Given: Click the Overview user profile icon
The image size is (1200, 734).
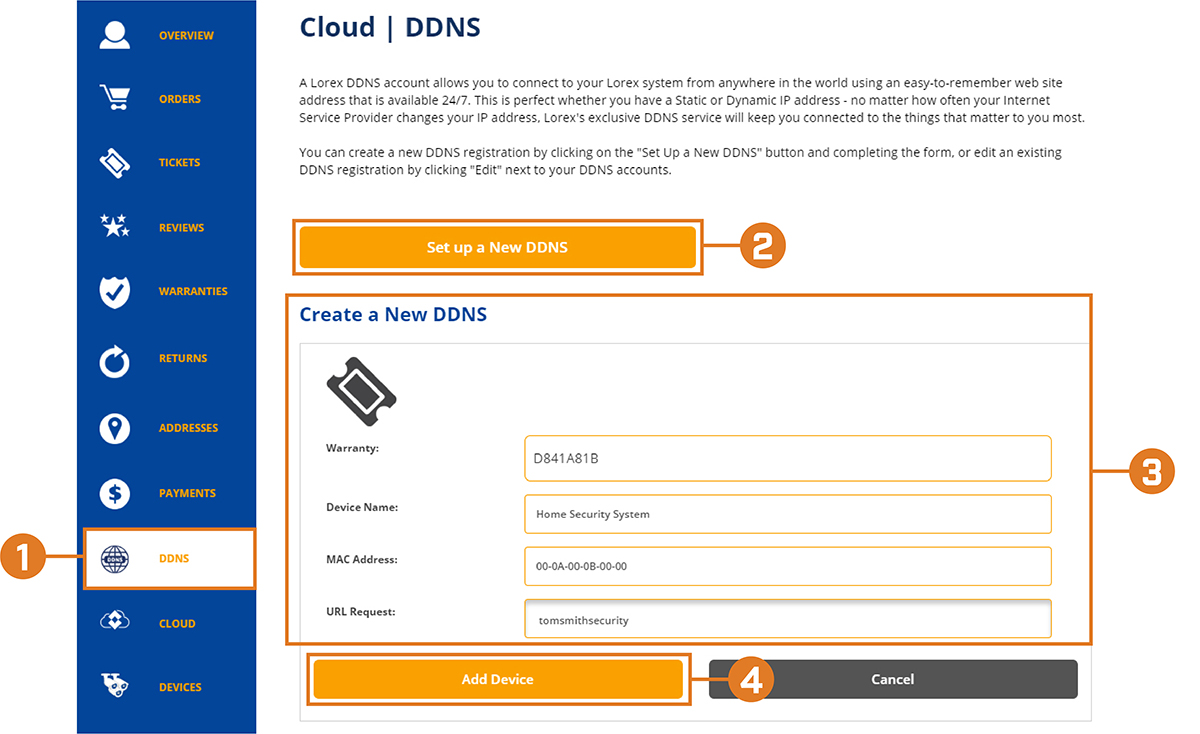Looking at the screenshot, I should (x=115, y=34).
